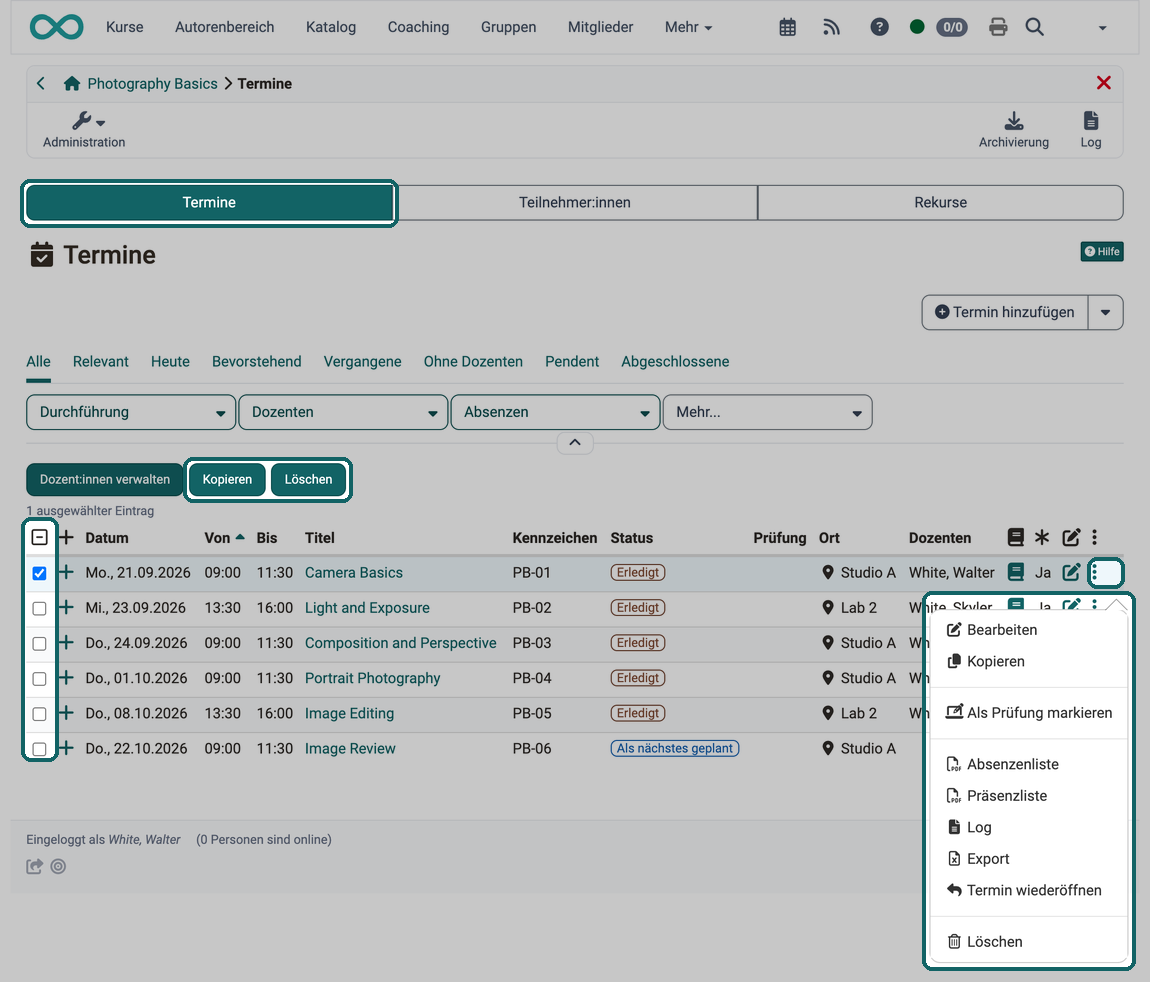
Task: Select the Image Editing row checkbox
Action: coord(40,714)
